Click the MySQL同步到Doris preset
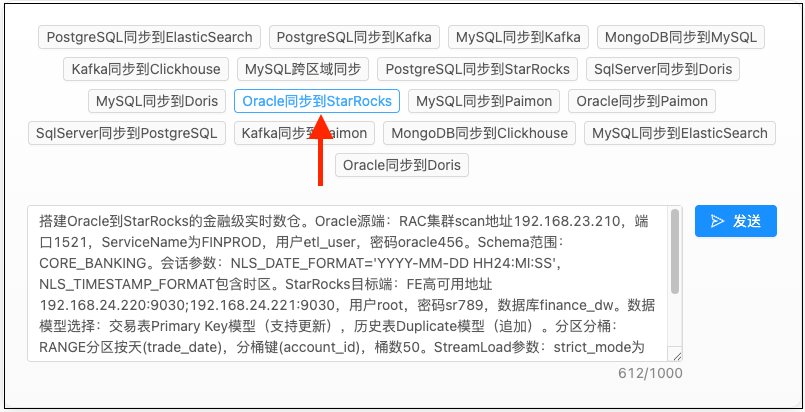Image resolution: width=805 pixels, height=412 pixels. tap(155, 101)
